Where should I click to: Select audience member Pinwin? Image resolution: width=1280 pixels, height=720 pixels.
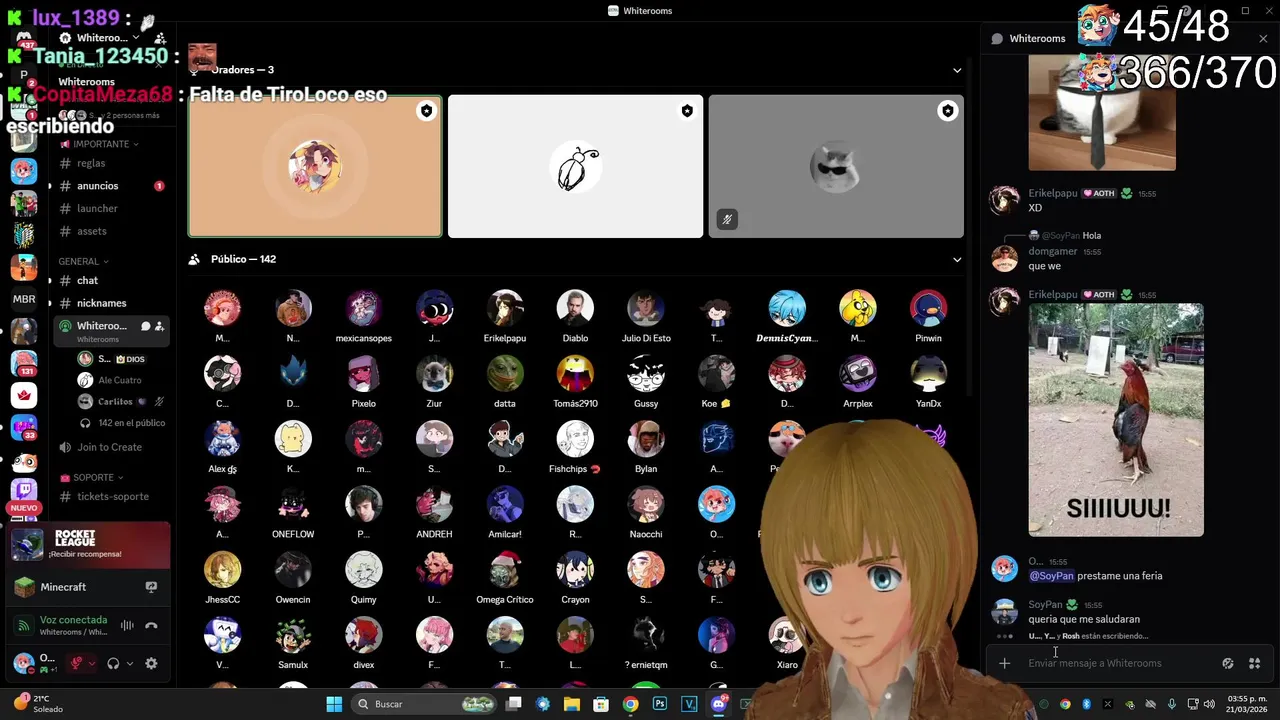928,316
